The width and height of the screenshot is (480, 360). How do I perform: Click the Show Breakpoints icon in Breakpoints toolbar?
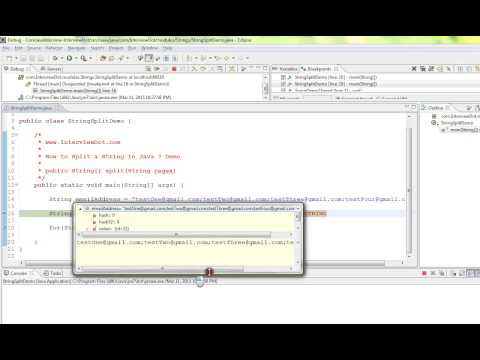click(x=431, y=69)
